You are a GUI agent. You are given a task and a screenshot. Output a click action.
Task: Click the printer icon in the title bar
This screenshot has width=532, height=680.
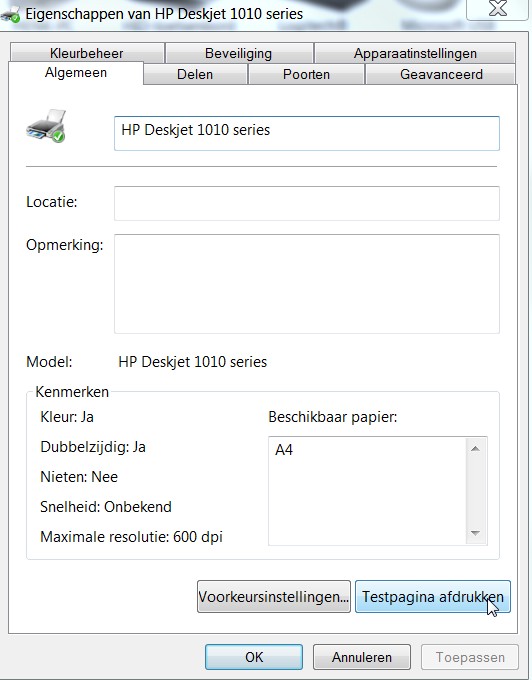click(x=10, y=15)
